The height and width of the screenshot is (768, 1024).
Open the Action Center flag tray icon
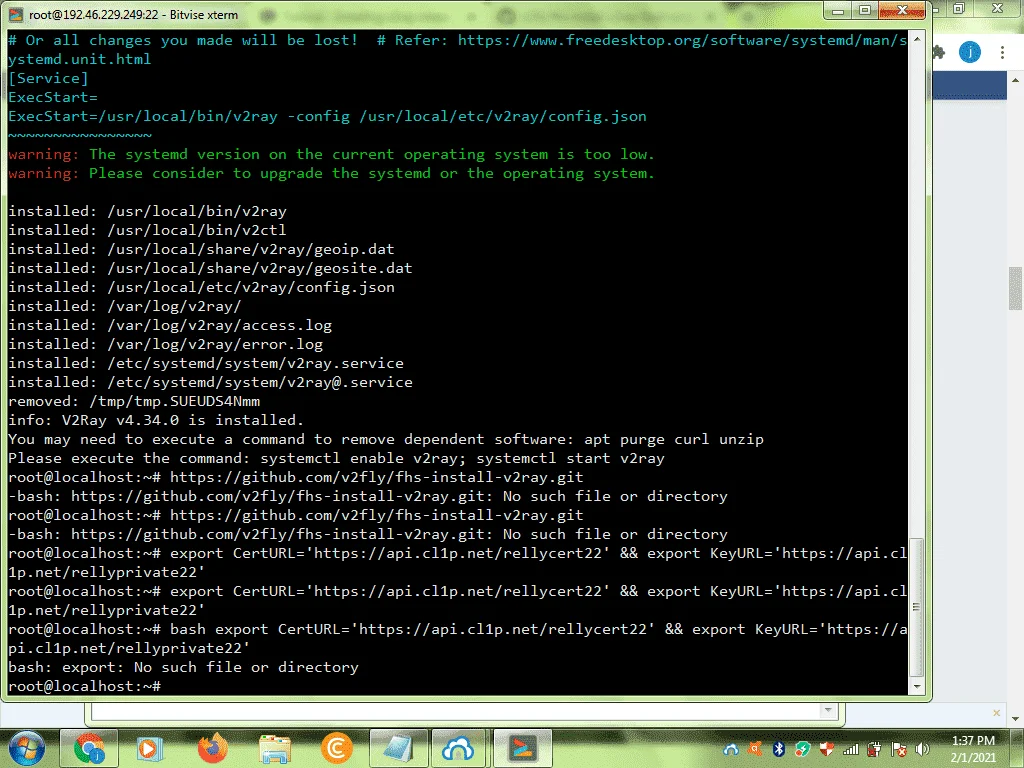click(x=899, y=749)
